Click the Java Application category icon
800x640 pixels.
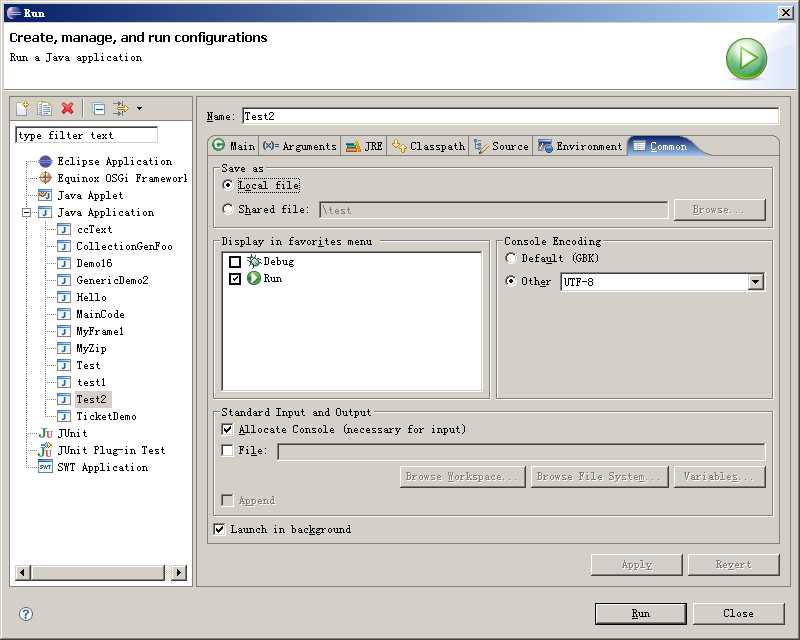click(45, 212)
